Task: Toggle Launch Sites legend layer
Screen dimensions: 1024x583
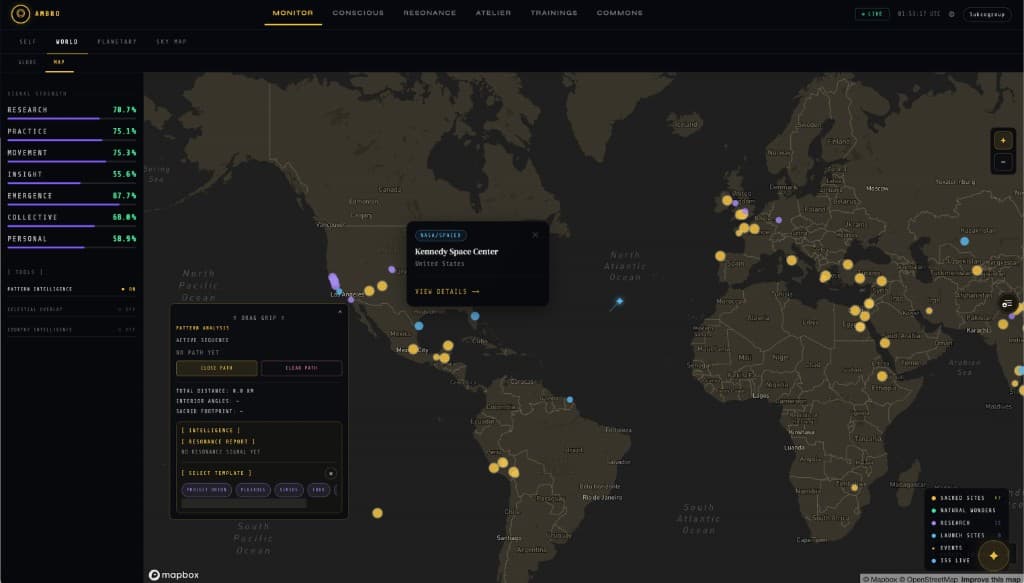Action: [x=966, y=535]
